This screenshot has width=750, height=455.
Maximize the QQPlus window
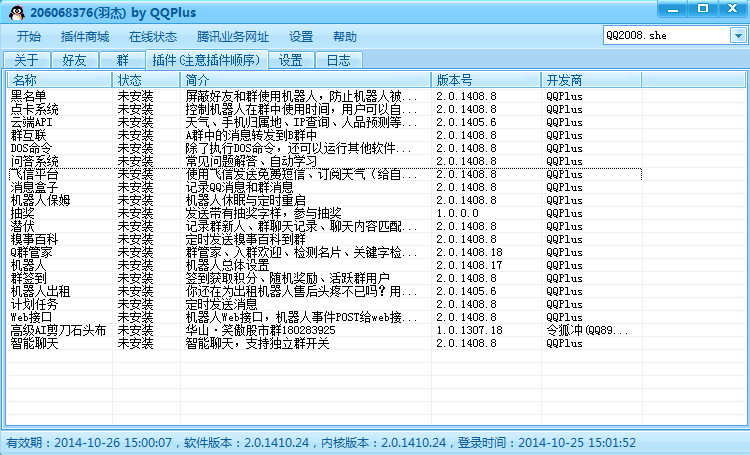703,9
